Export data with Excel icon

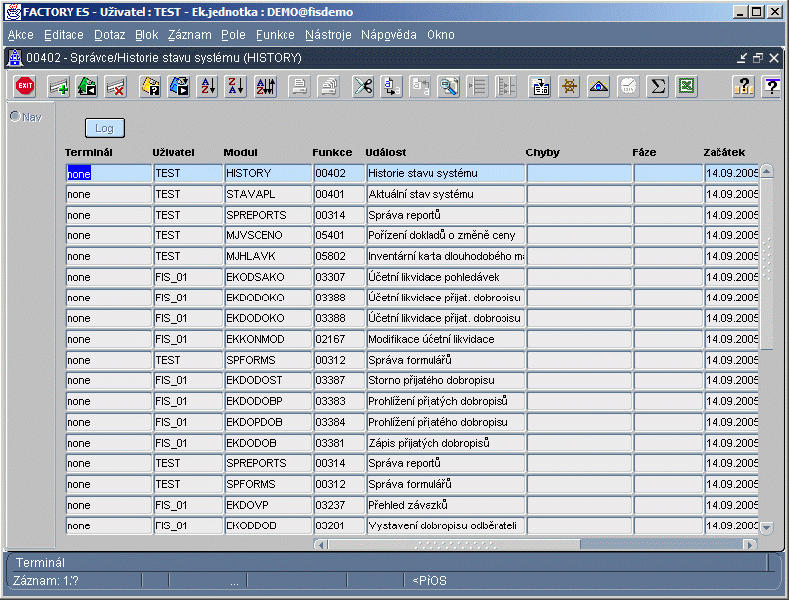tap(686, 87)
